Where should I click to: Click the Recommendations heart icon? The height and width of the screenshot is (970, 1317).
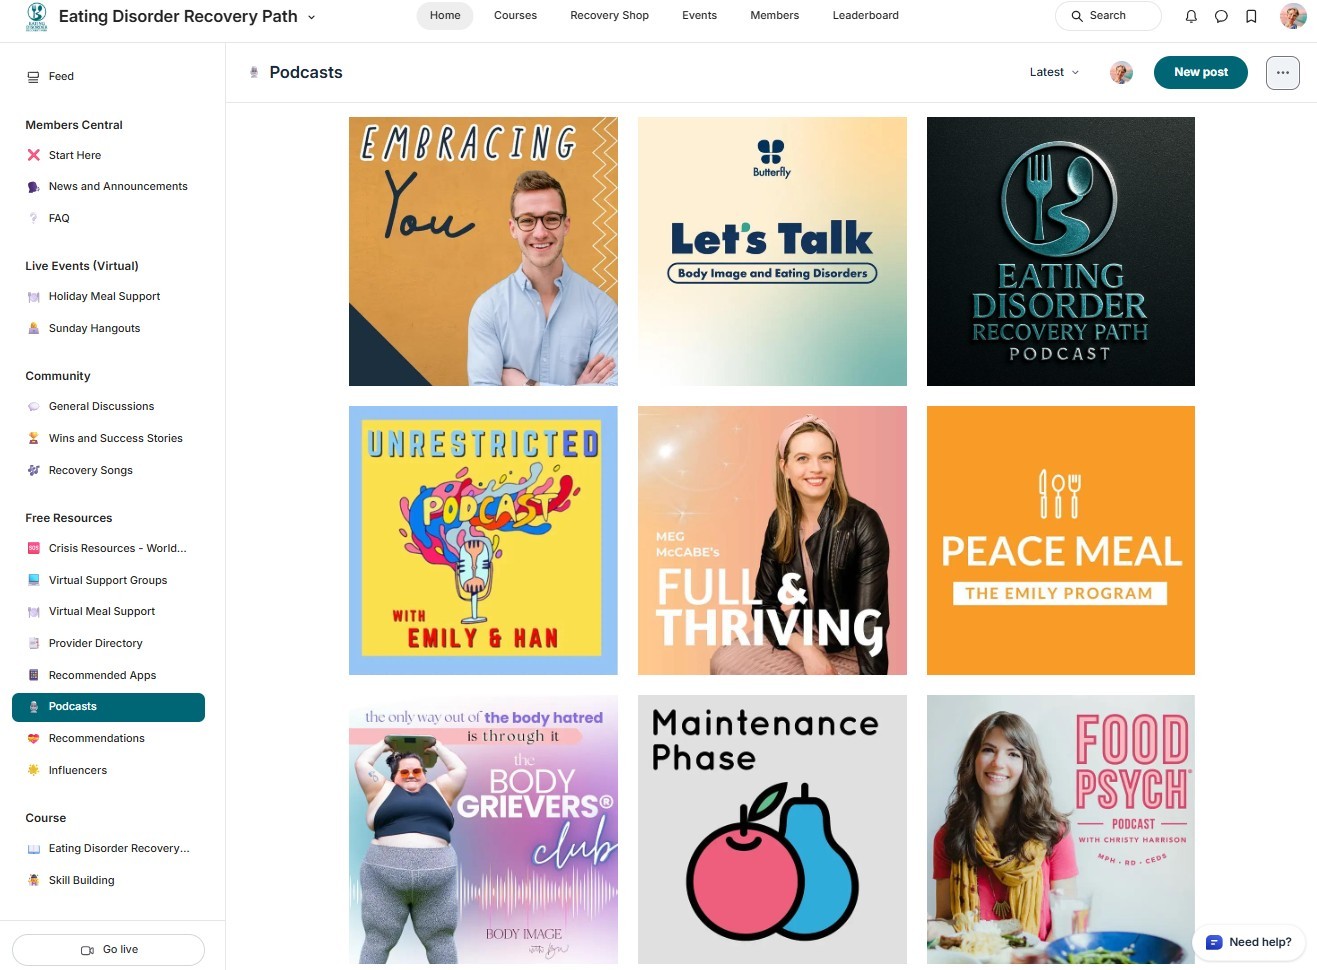[33, 738]
